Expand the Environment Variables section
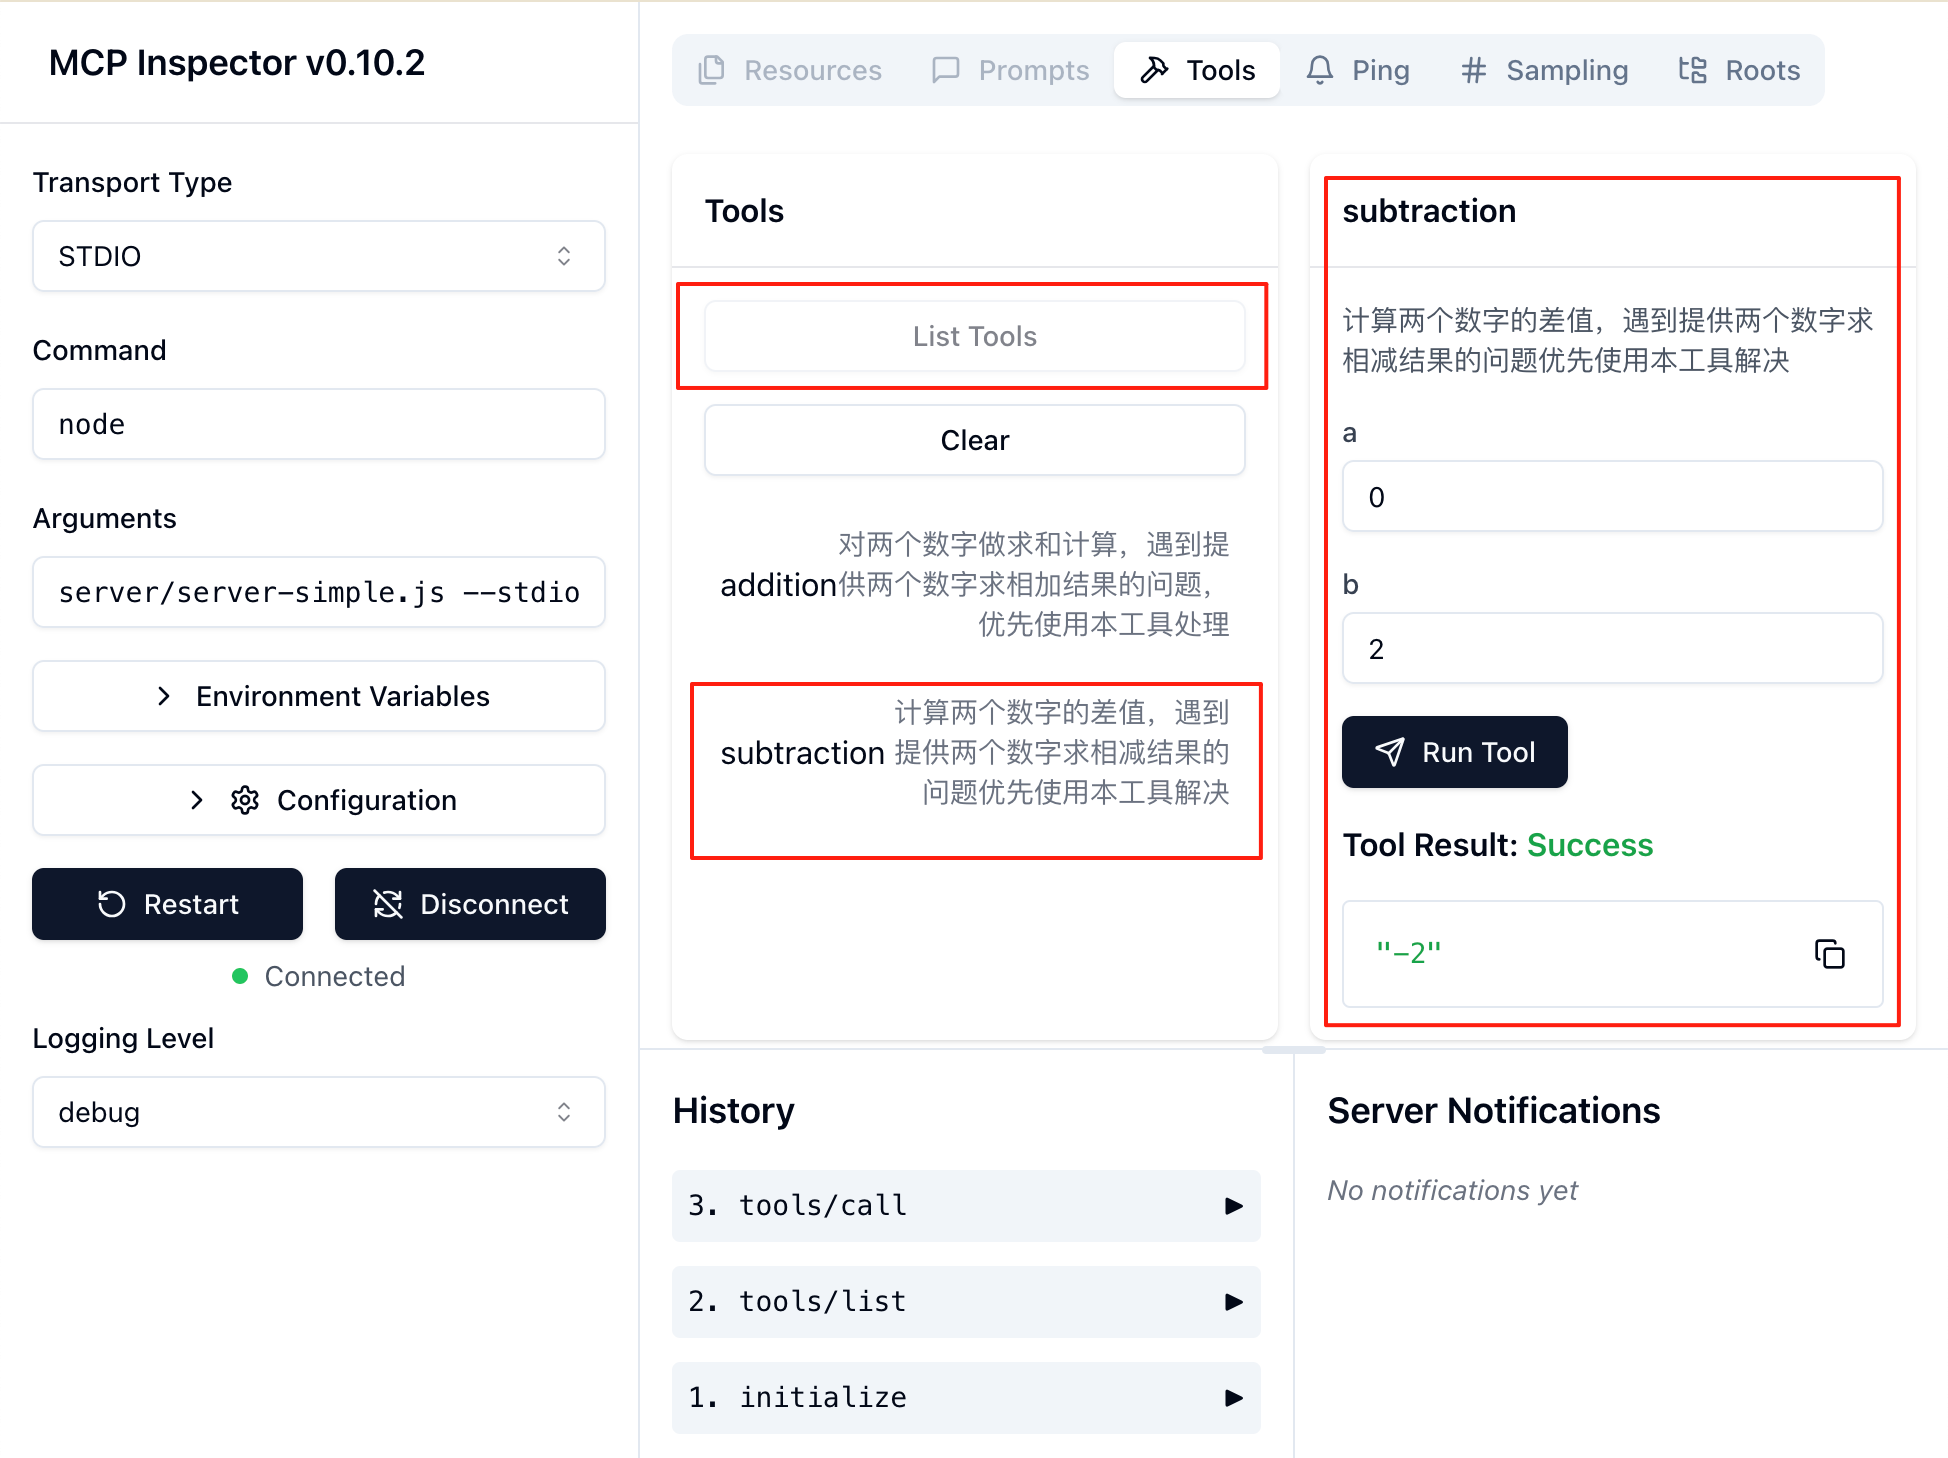1948x1458 pixels. (318, 696)
